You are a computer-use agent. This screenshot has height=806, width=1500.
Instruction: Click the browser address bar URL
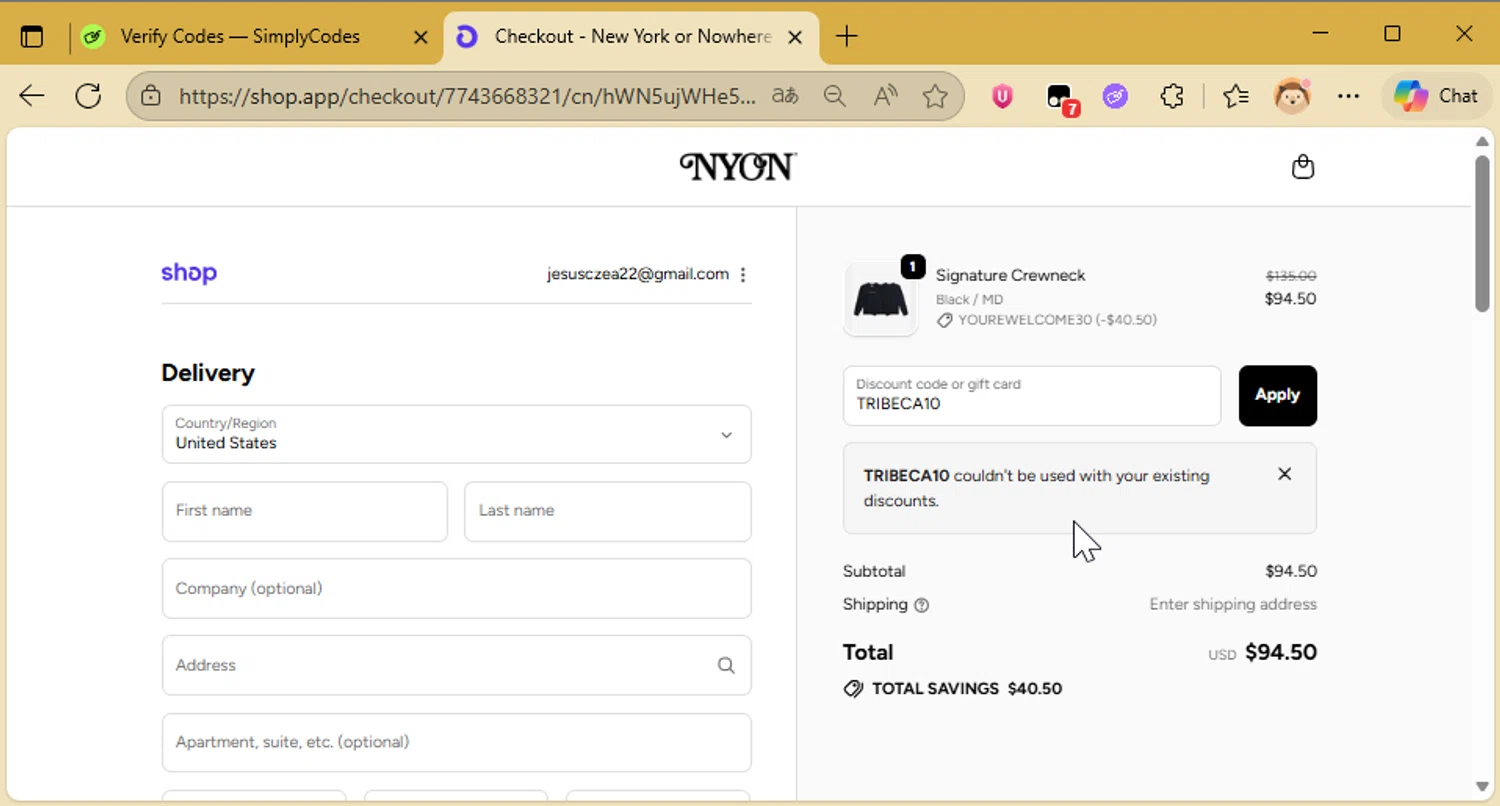coord(467,96)
